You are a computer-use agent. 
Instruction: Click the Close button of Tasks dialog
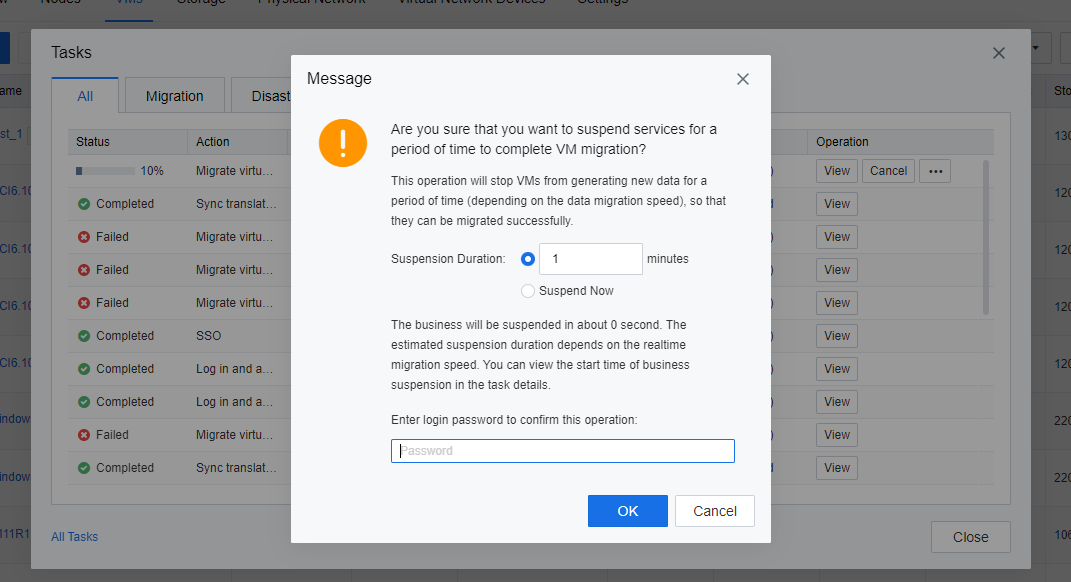tap(971, 538)
